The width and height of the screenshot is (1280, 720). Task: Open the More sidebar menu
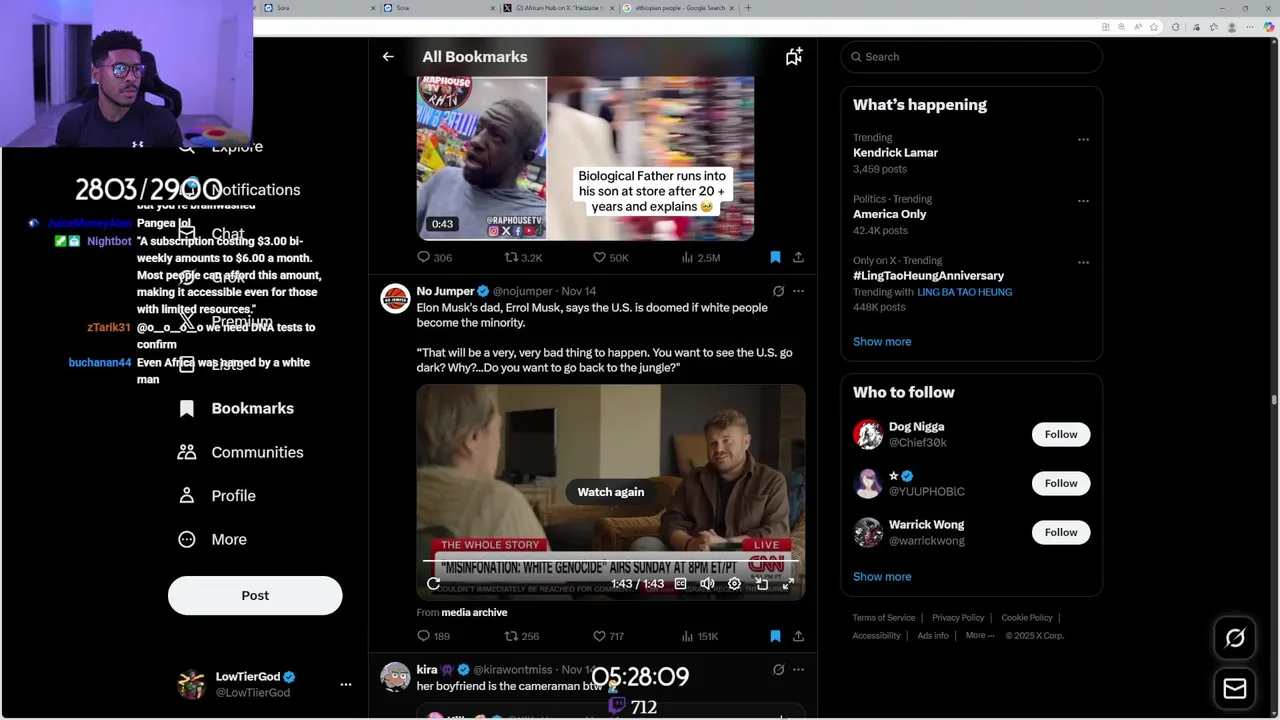212,539
